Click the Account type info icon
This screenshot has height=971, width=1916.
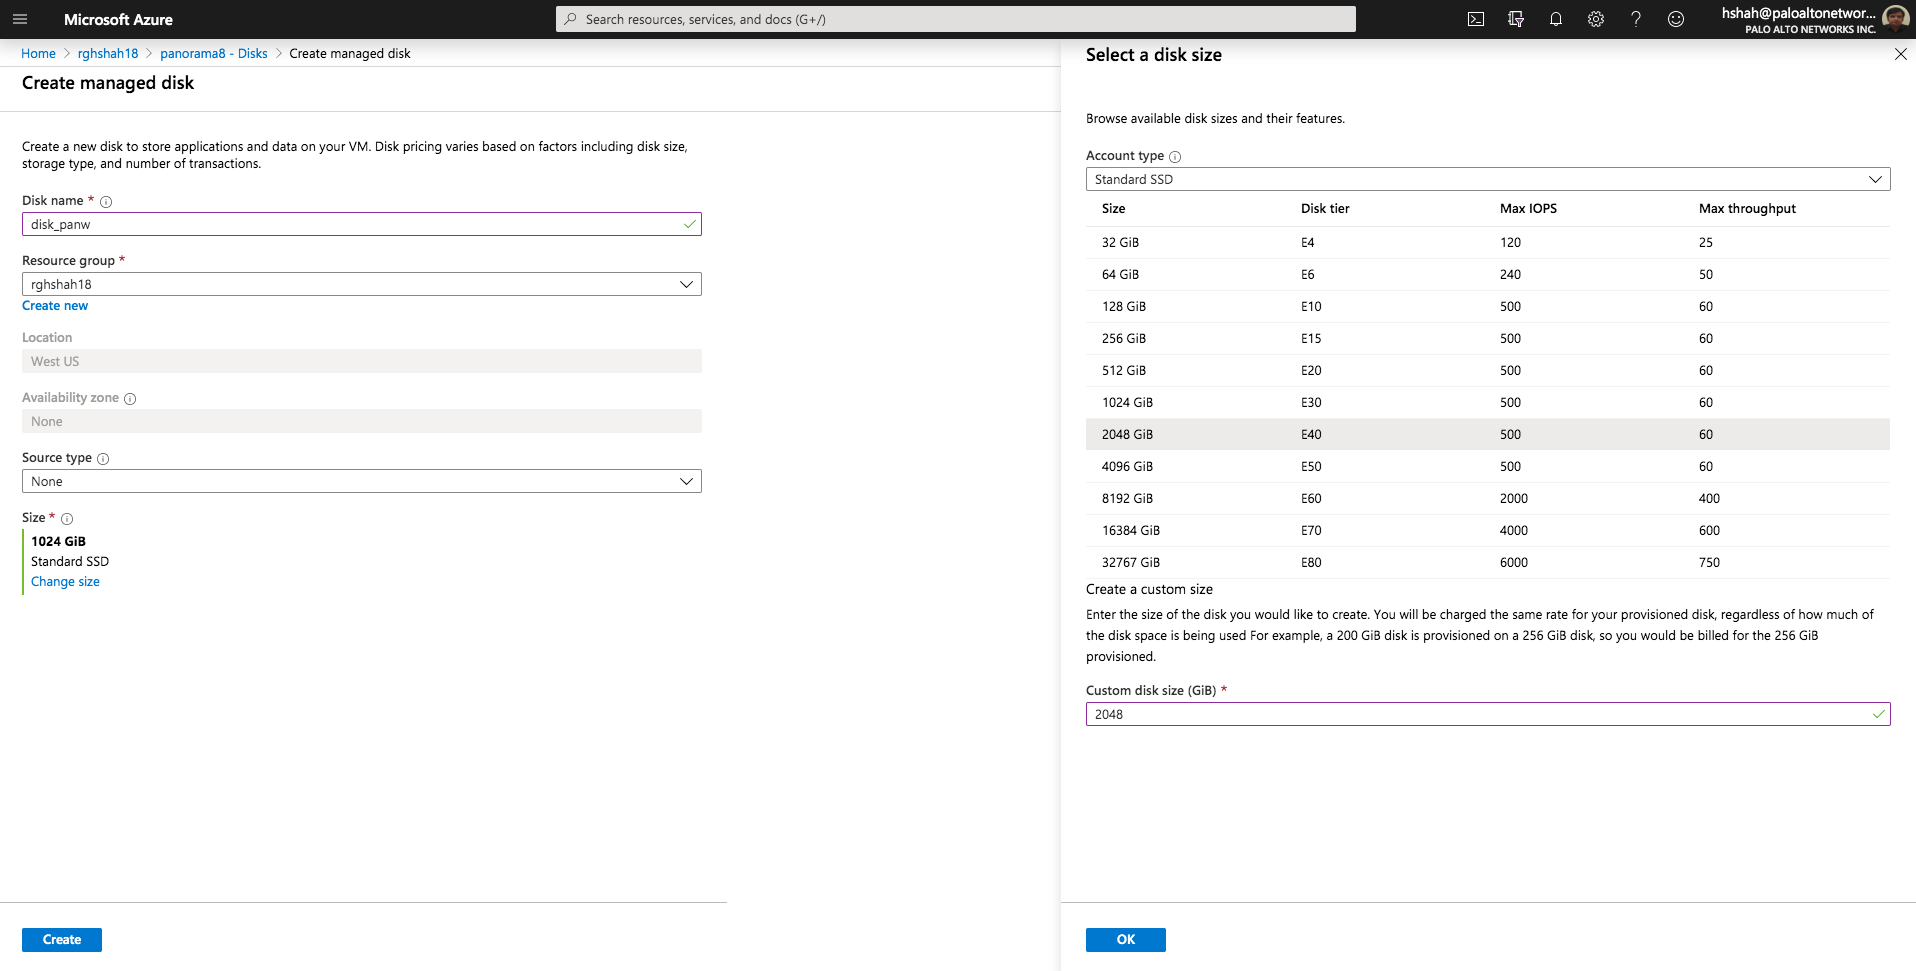[x=1175, y=157]
